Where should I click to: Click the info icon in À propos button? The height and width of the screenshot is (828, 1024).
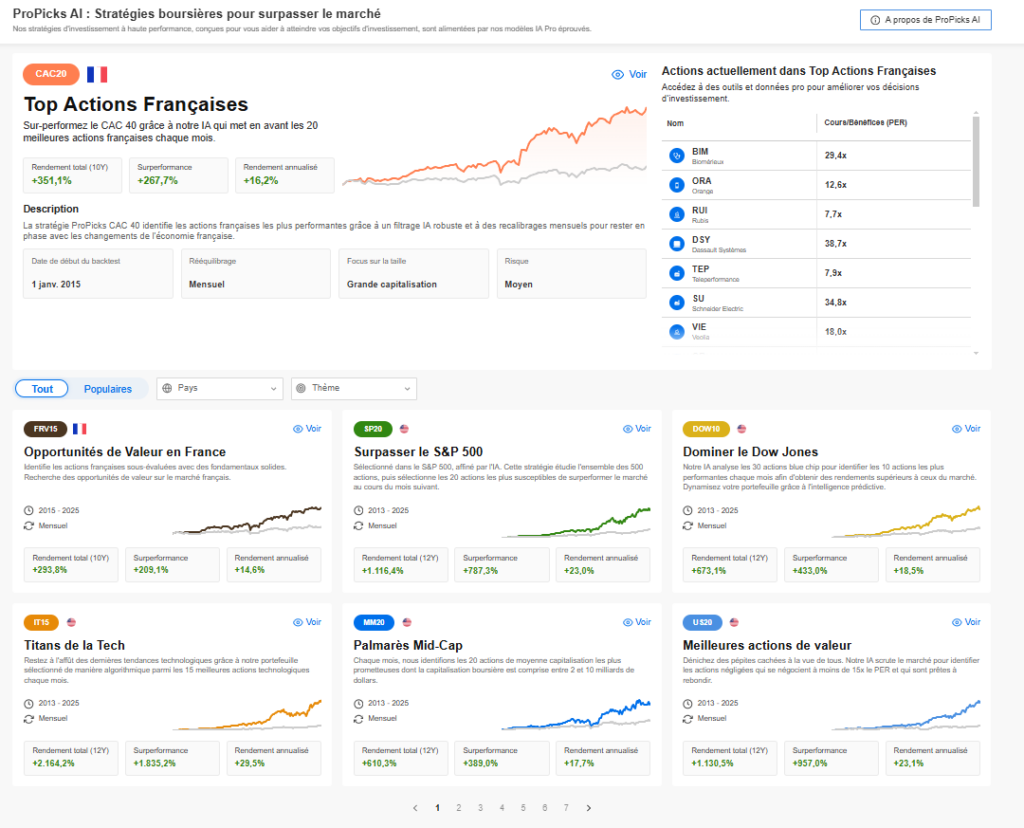pos(875,20)
